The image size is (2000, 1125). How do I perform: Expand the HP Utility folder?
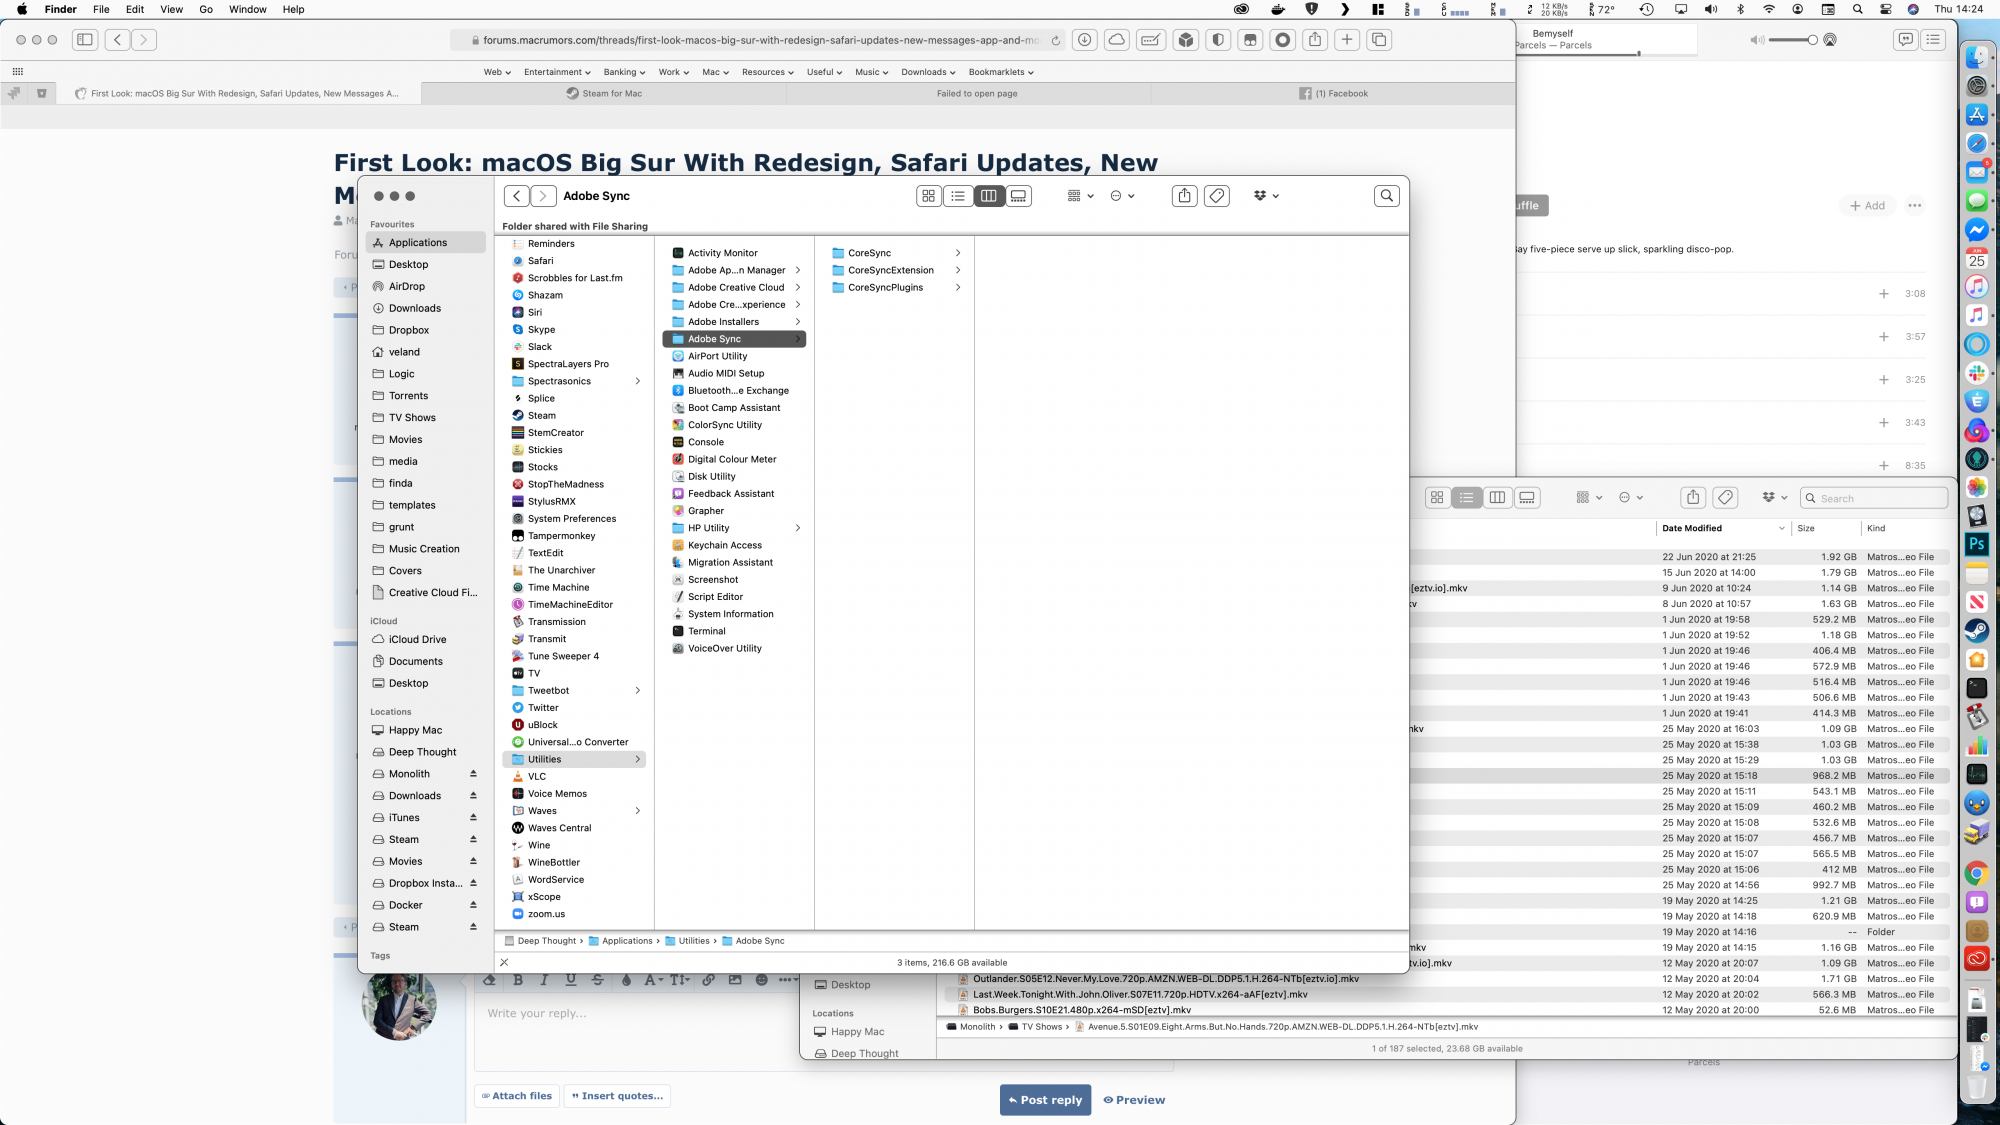(798, 528)
